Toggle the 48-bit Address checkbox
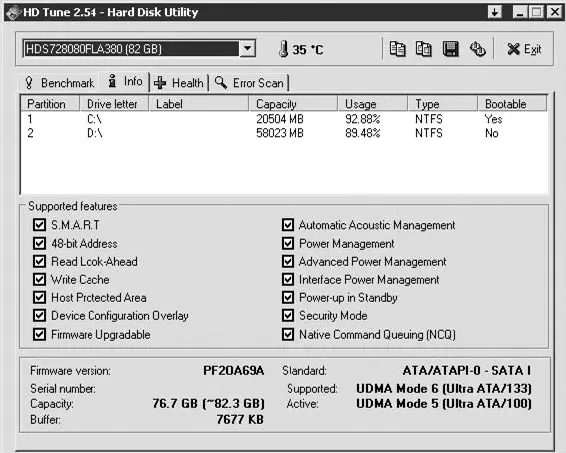This screenshot has height=453, width=566. 39,243
